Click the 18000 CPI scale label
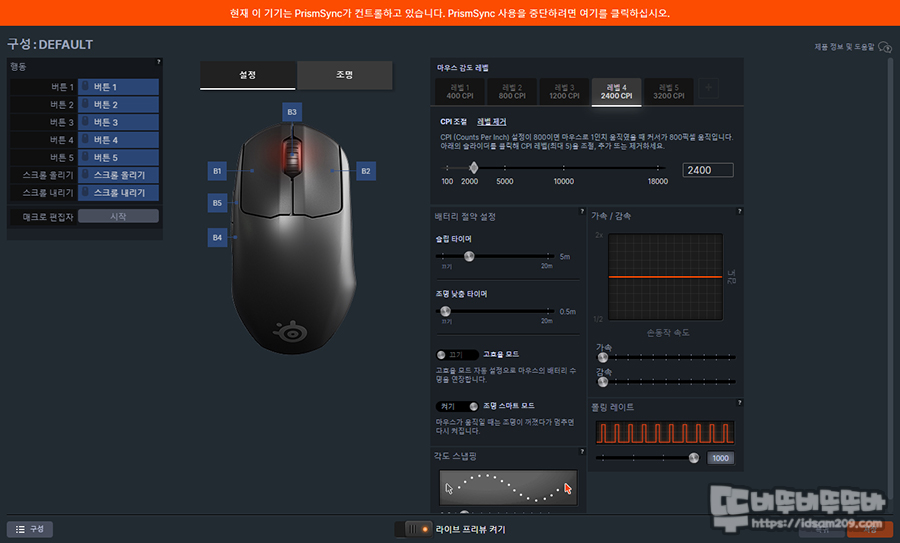This screenshot has height=543, width=900. click(x=658, y=181)
